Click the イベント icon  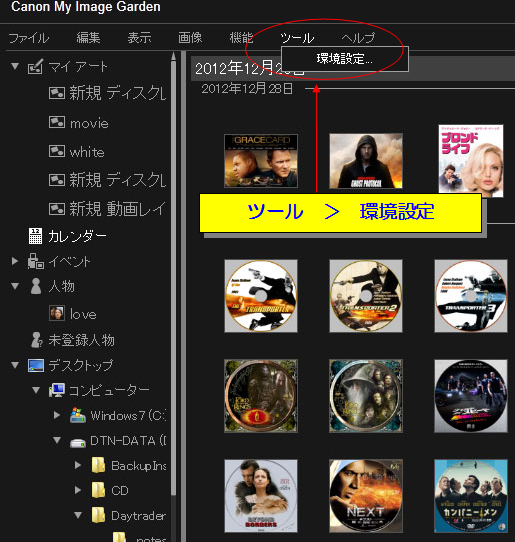click(x=36, y=261)
